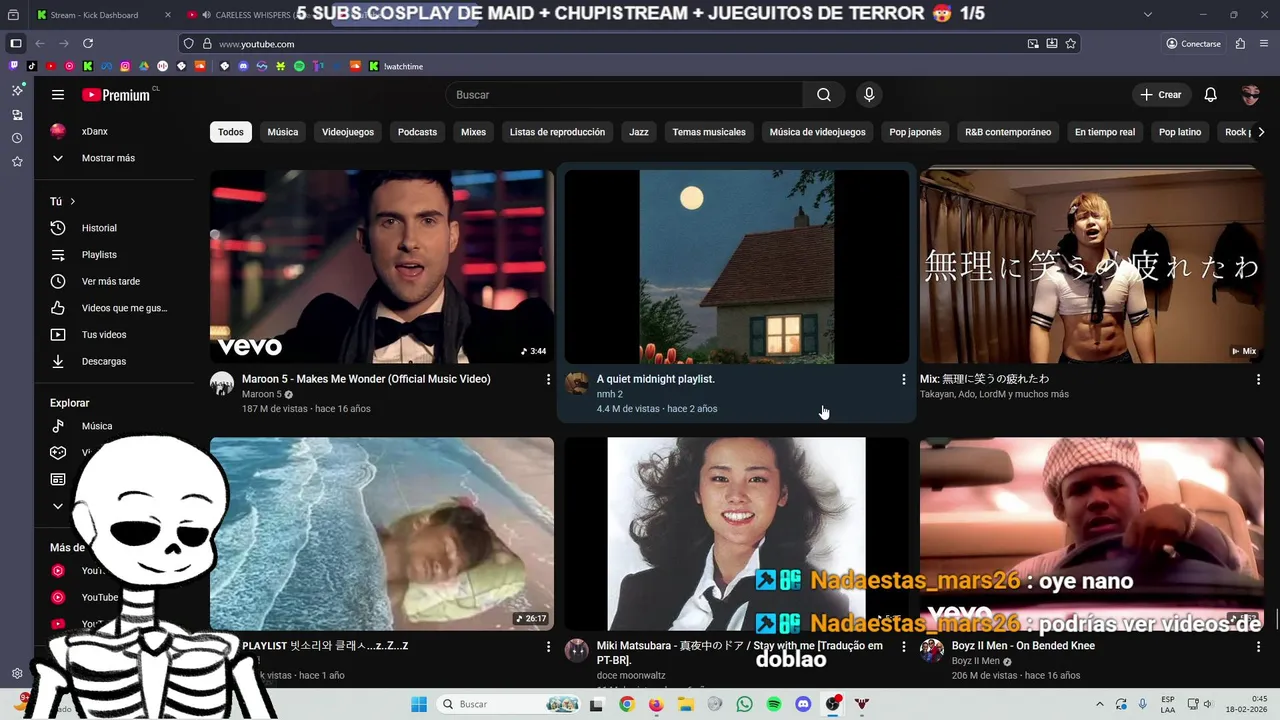Open the Twitch bookmark icon

(14, 66)
